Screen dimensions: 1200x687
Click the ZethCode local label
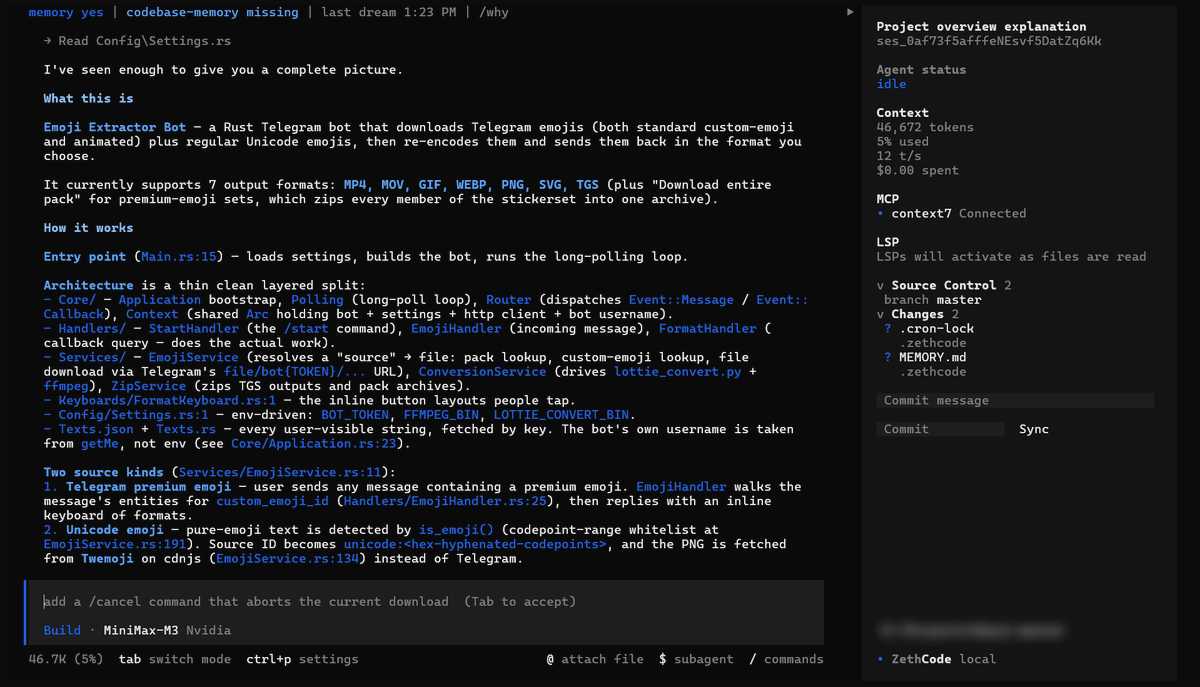coord(943,659)
